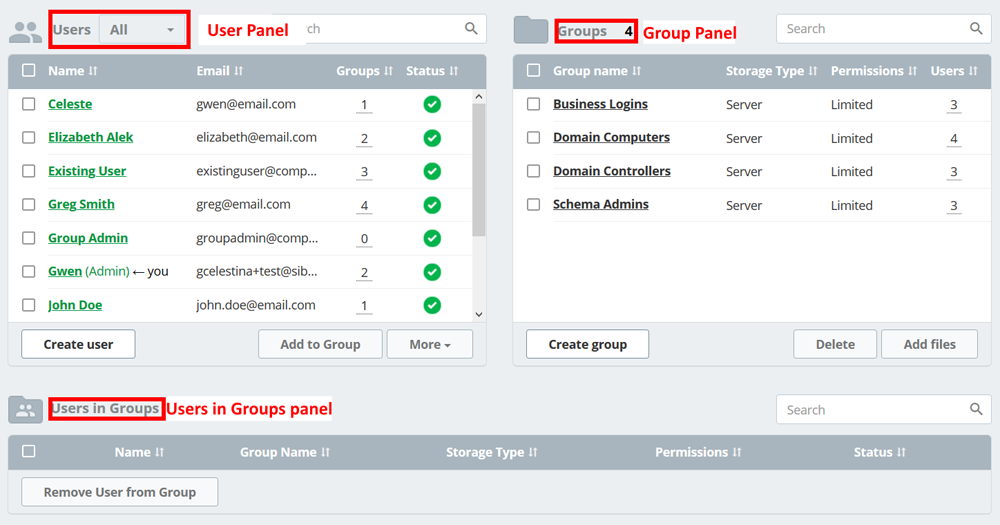Click the Users in Groups panel icon

pyautogui.click(x=25, y=409)
